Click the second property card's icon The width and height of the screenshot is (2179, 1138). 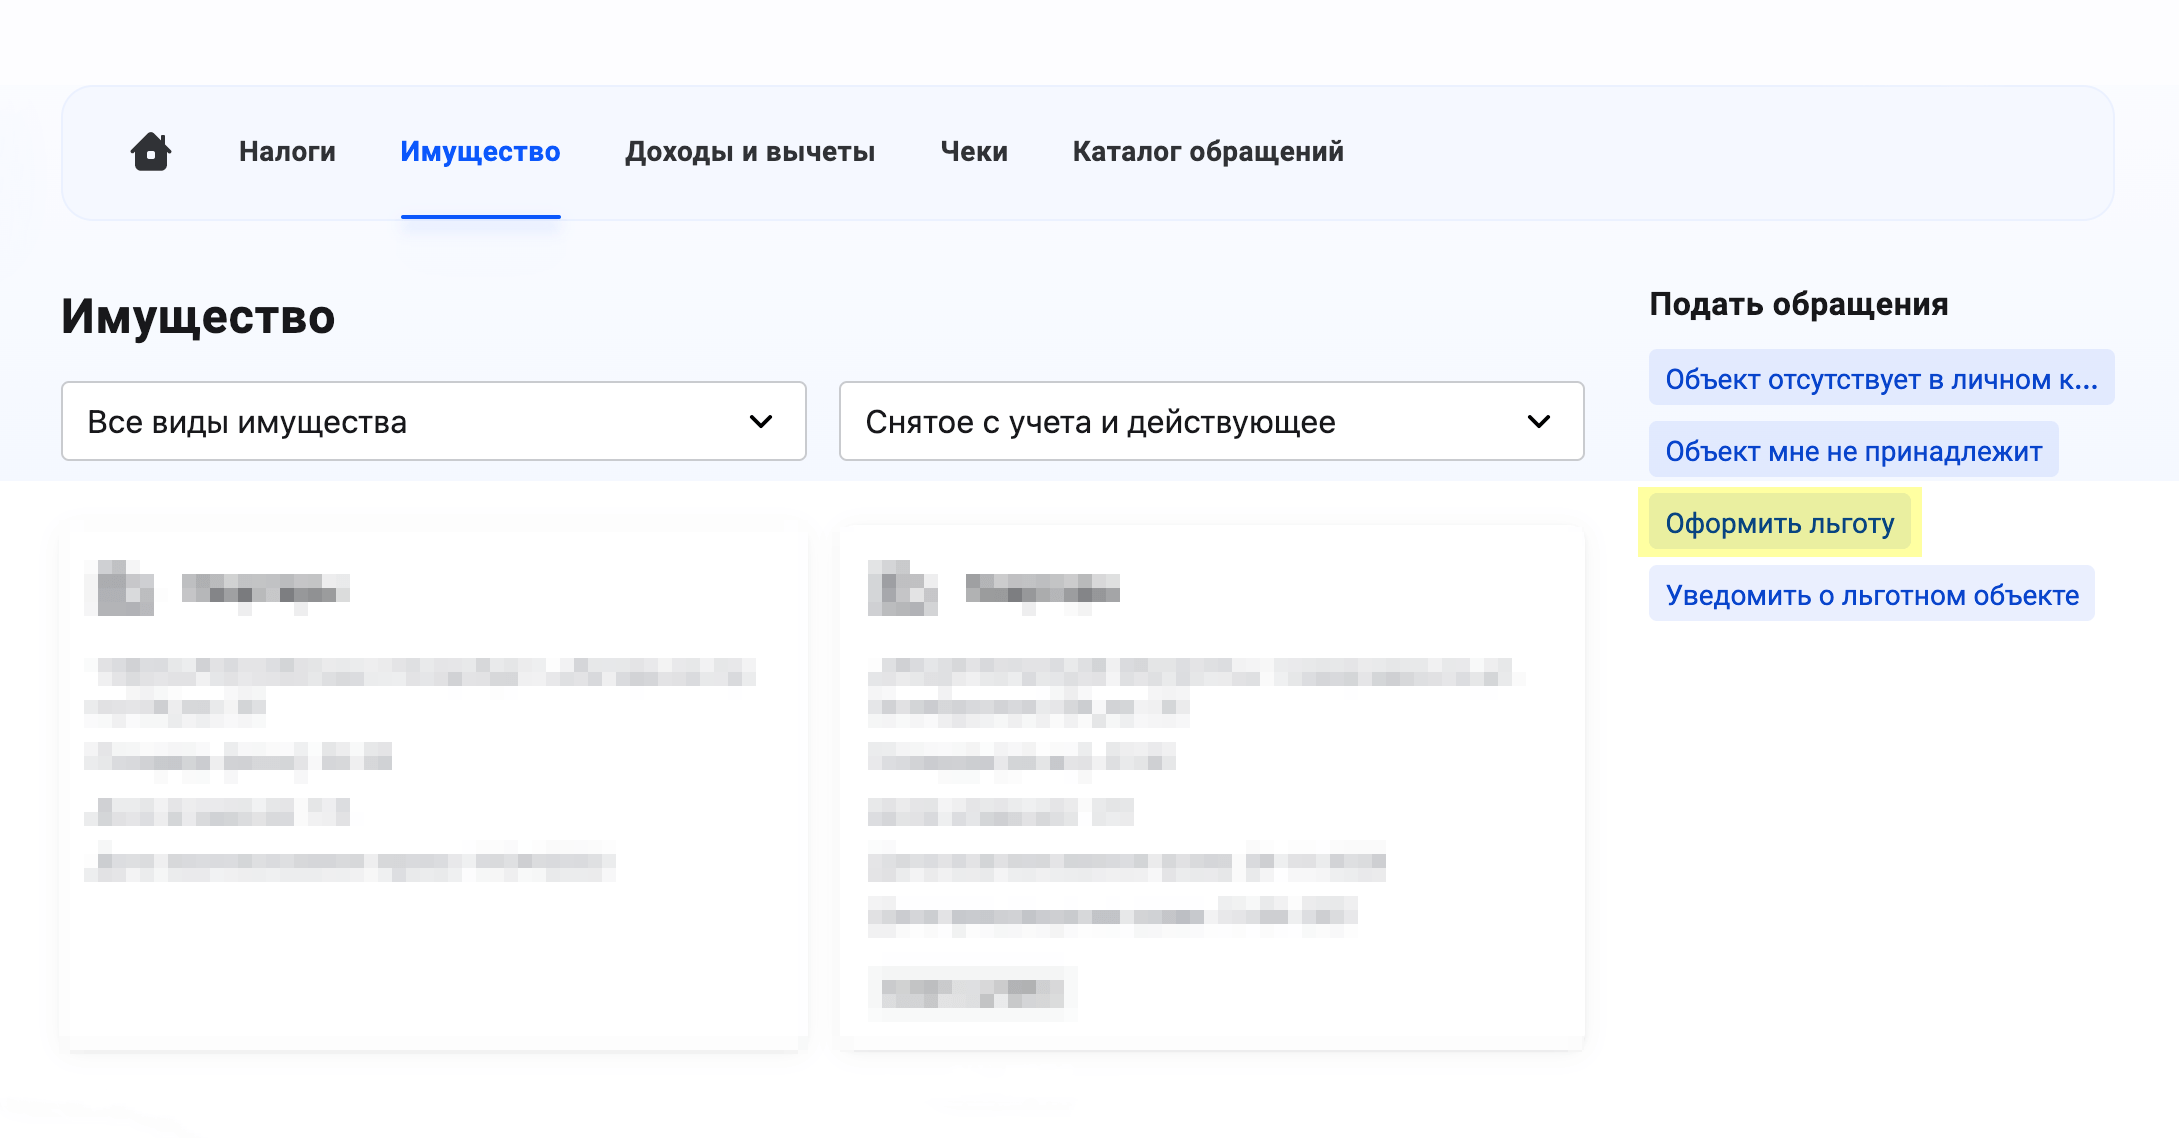[x=903, y=588]
